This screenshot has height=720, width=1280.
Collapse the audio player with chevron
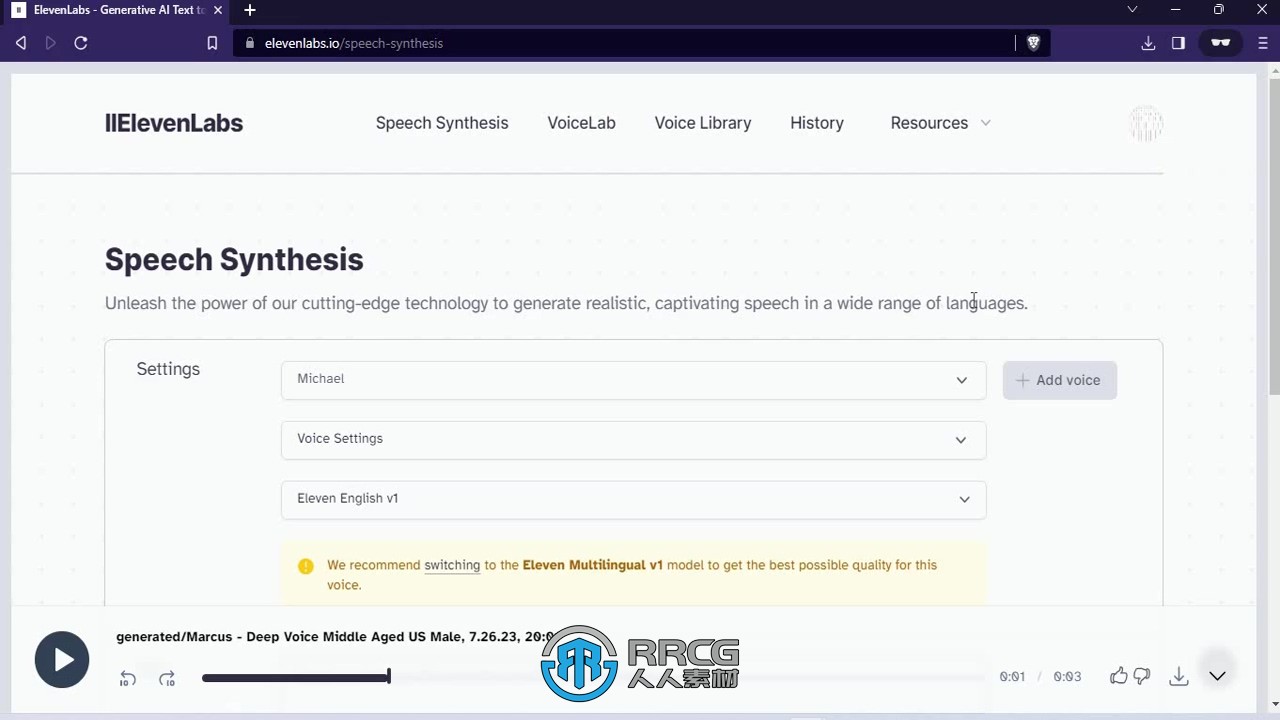coord(1217,676)
